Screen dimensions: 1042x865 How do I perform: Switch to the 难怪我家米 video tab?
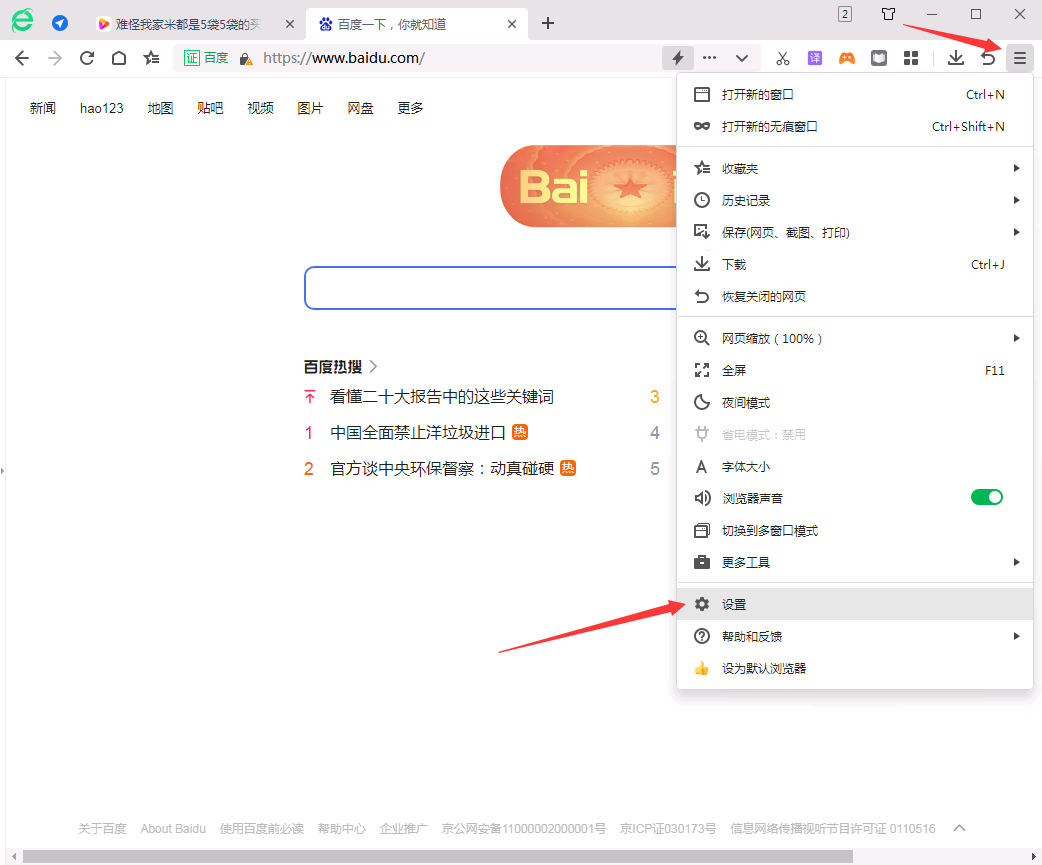point(187,24)
